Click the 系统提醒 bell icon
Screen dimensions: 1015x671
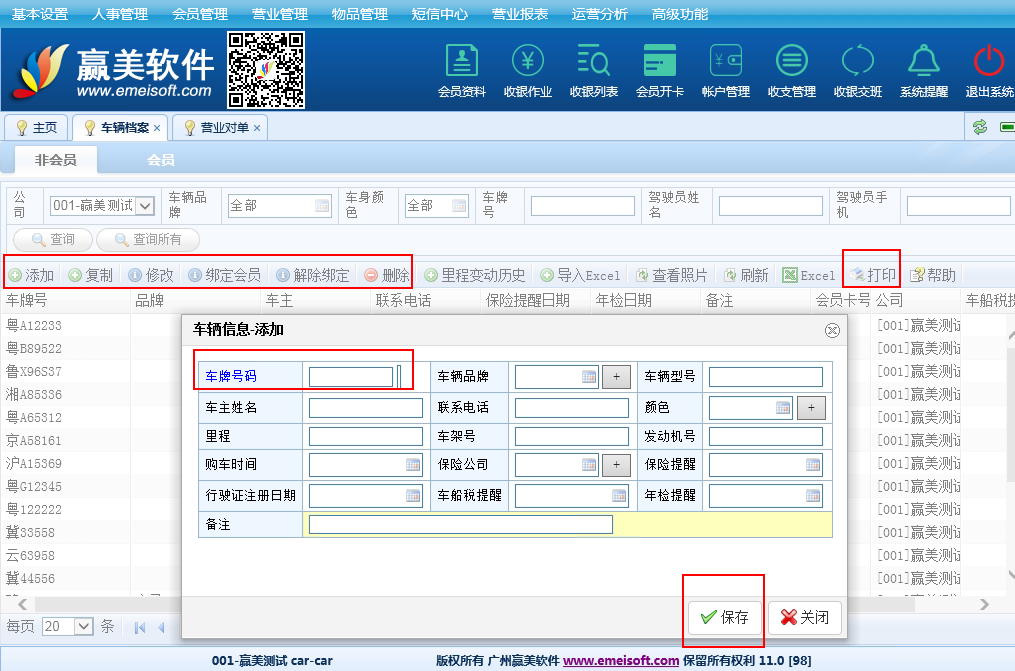coord(923,62)
